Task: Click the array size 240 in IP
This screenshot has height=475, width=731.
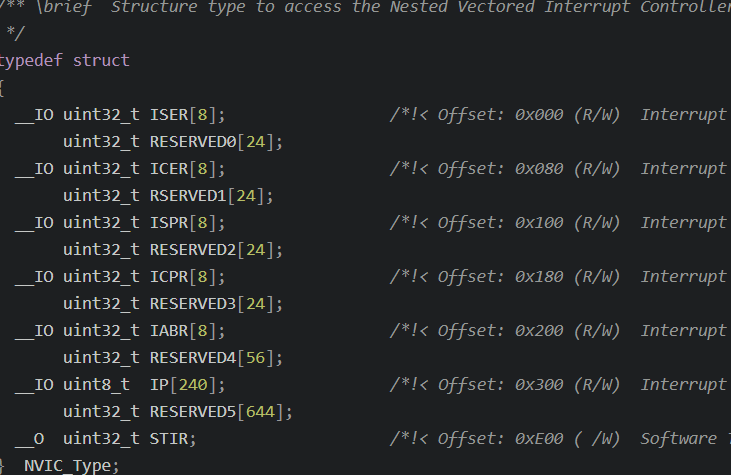Action: point(193,385)
